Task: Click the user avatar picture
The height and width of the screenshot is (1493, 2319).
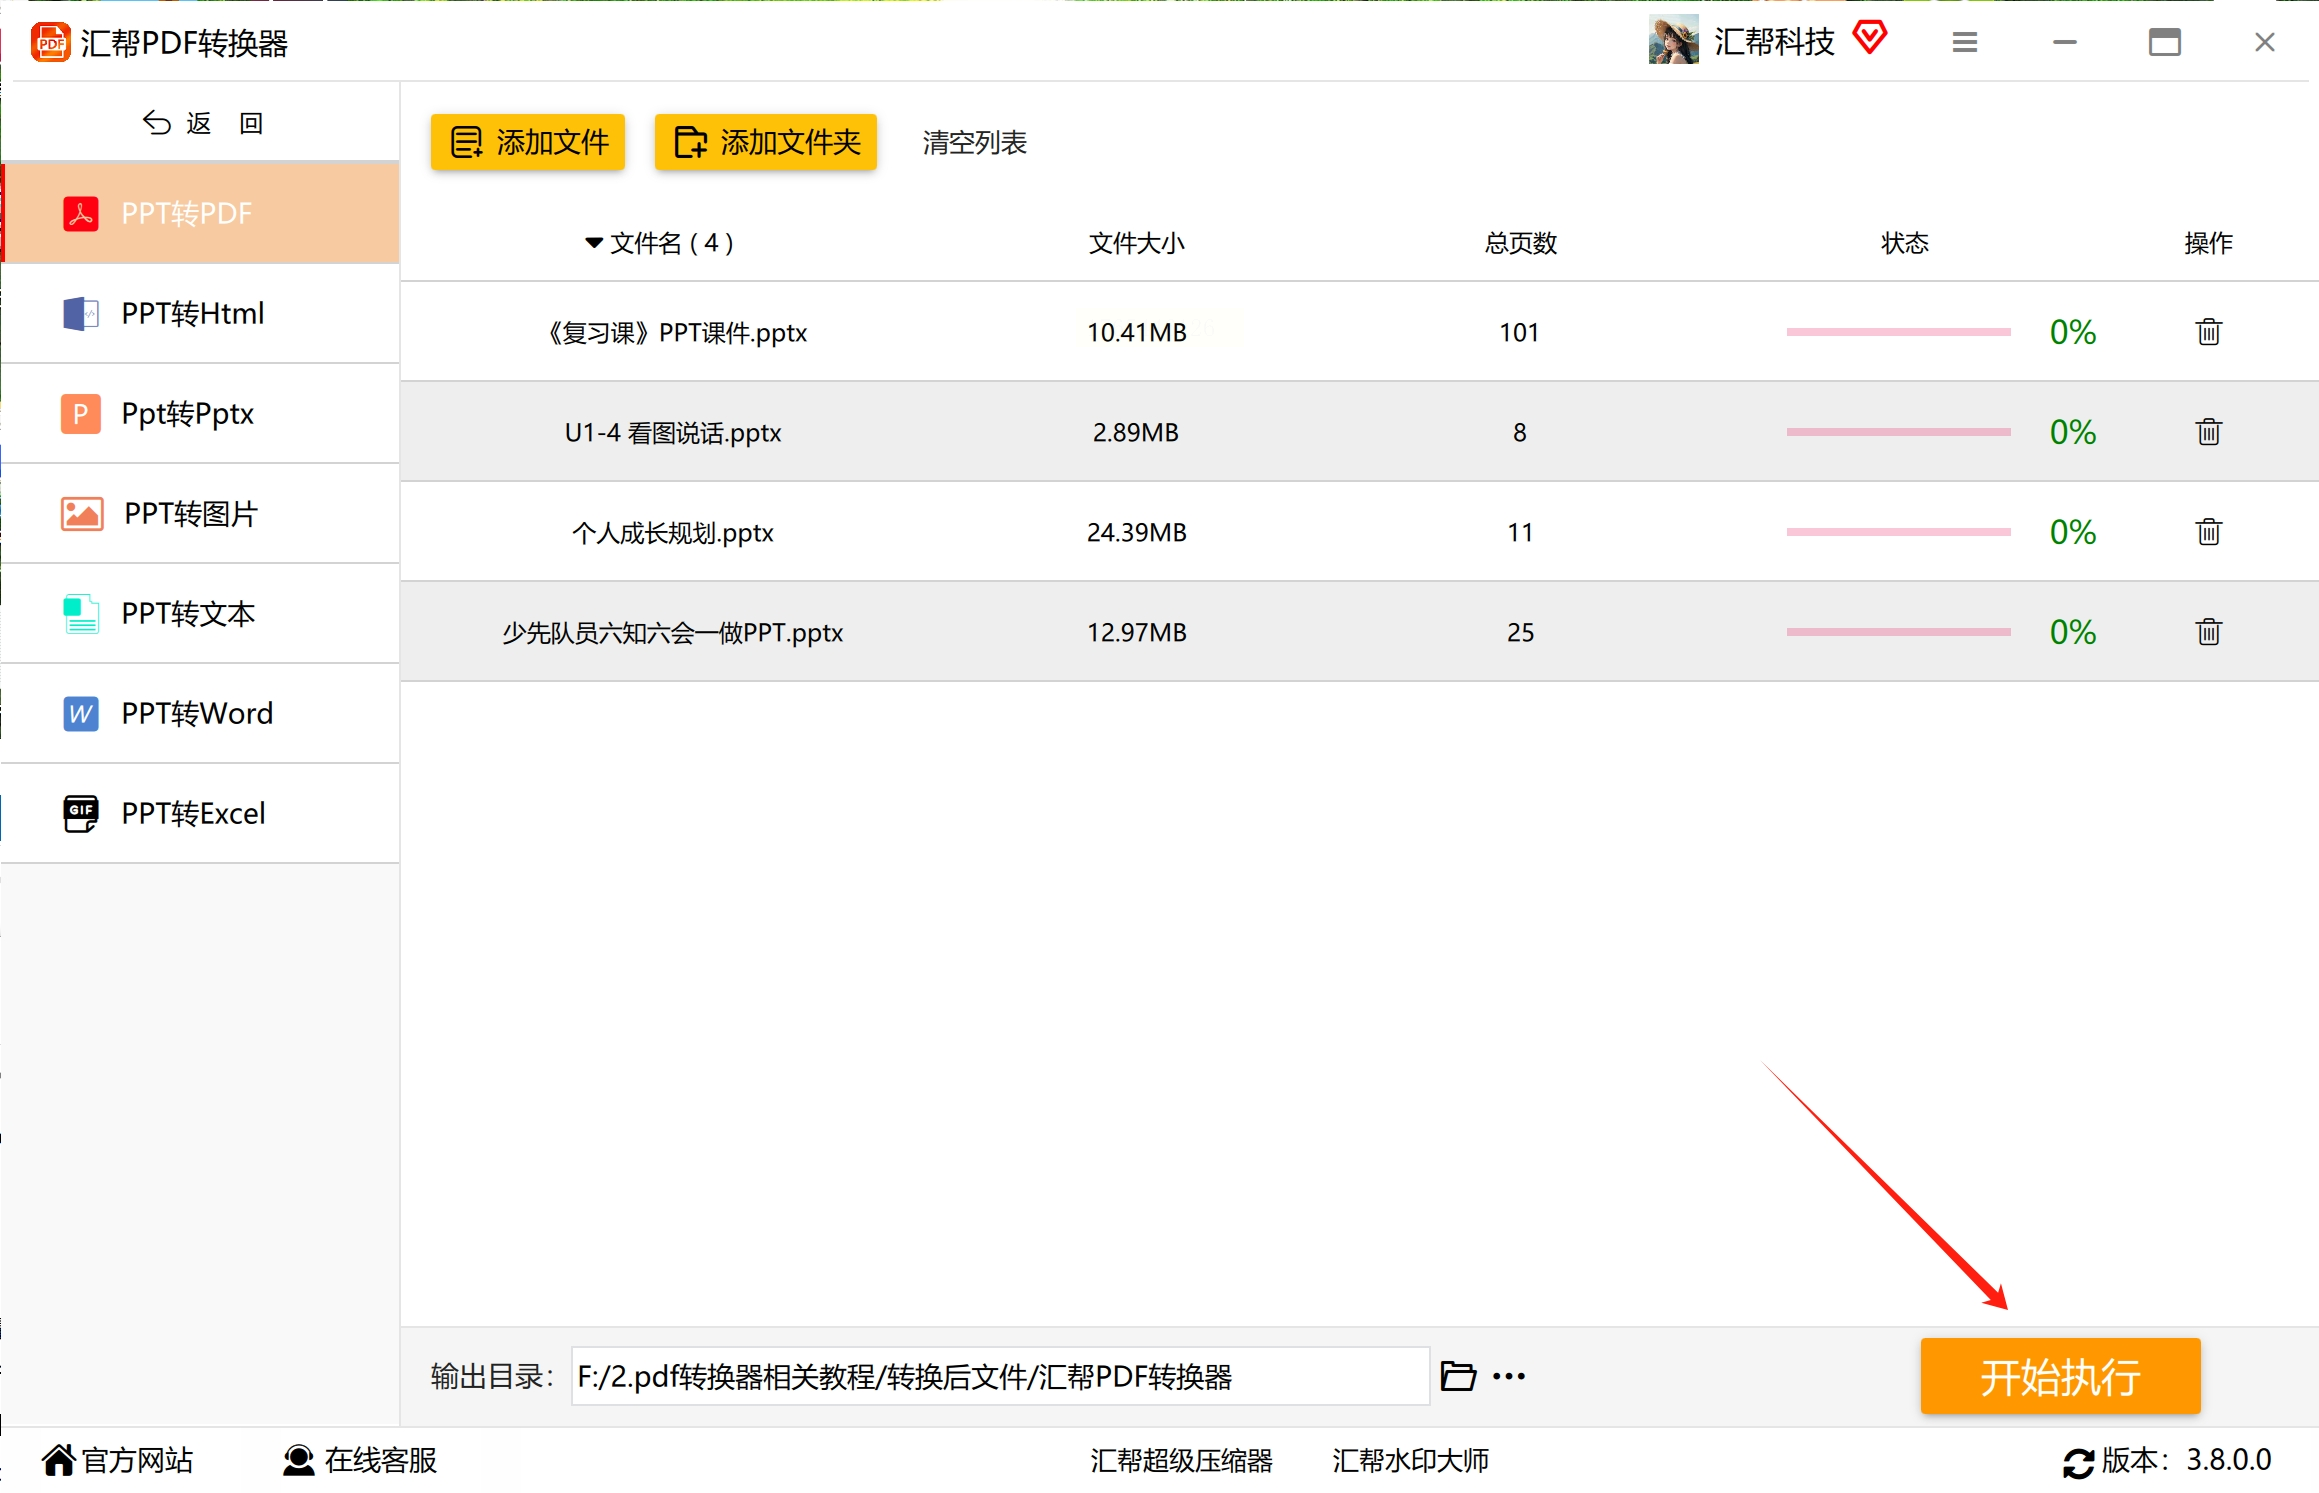Action: pos(1673,40)
